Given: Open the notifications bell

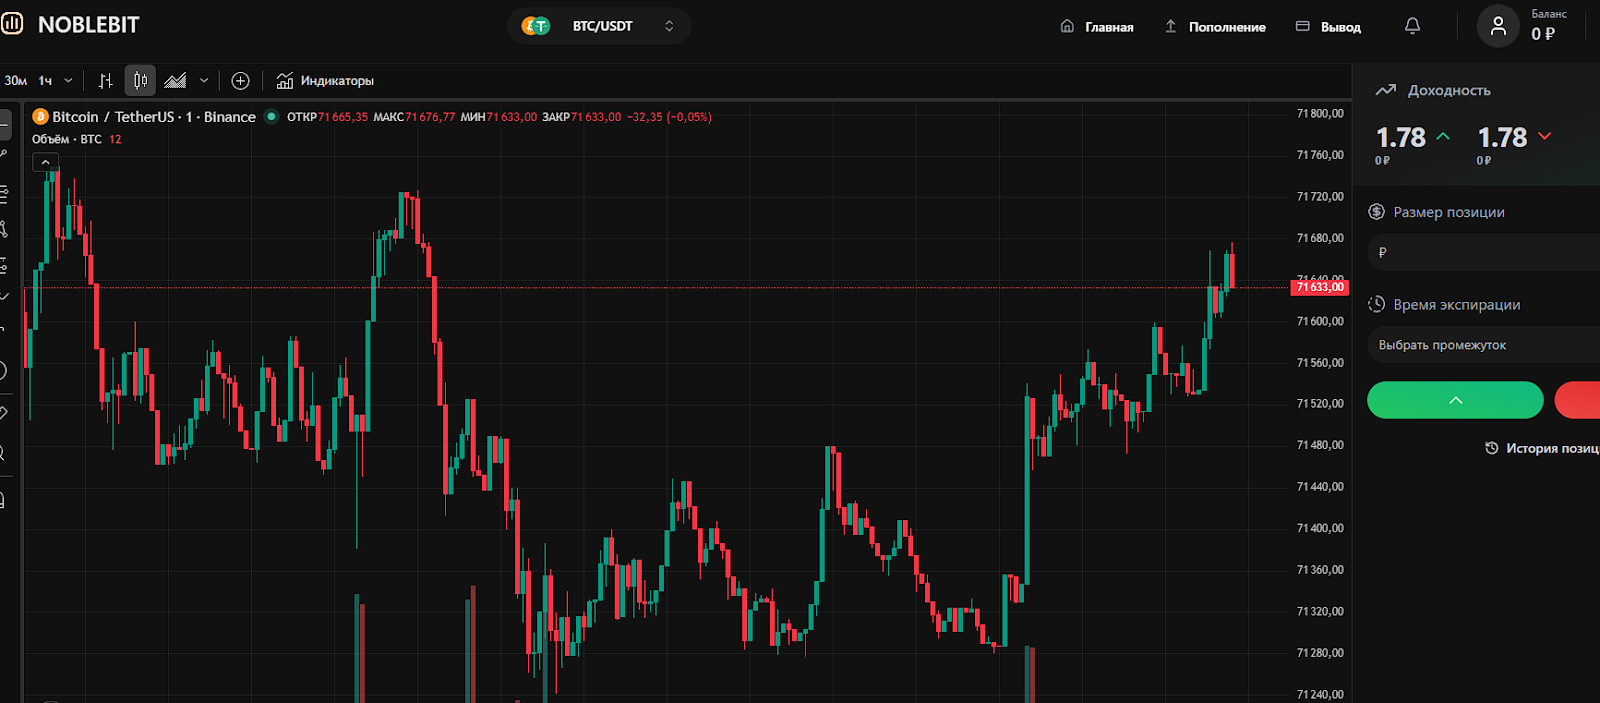Looking at the screenshot, I should 1412,27.
